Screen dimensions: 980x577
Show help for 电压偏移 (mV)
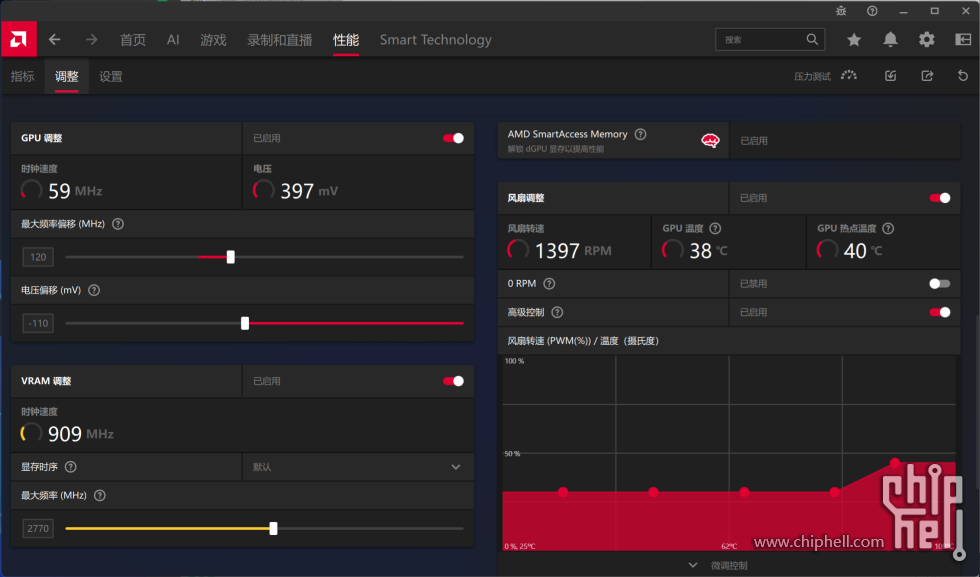tap(94, 290)
